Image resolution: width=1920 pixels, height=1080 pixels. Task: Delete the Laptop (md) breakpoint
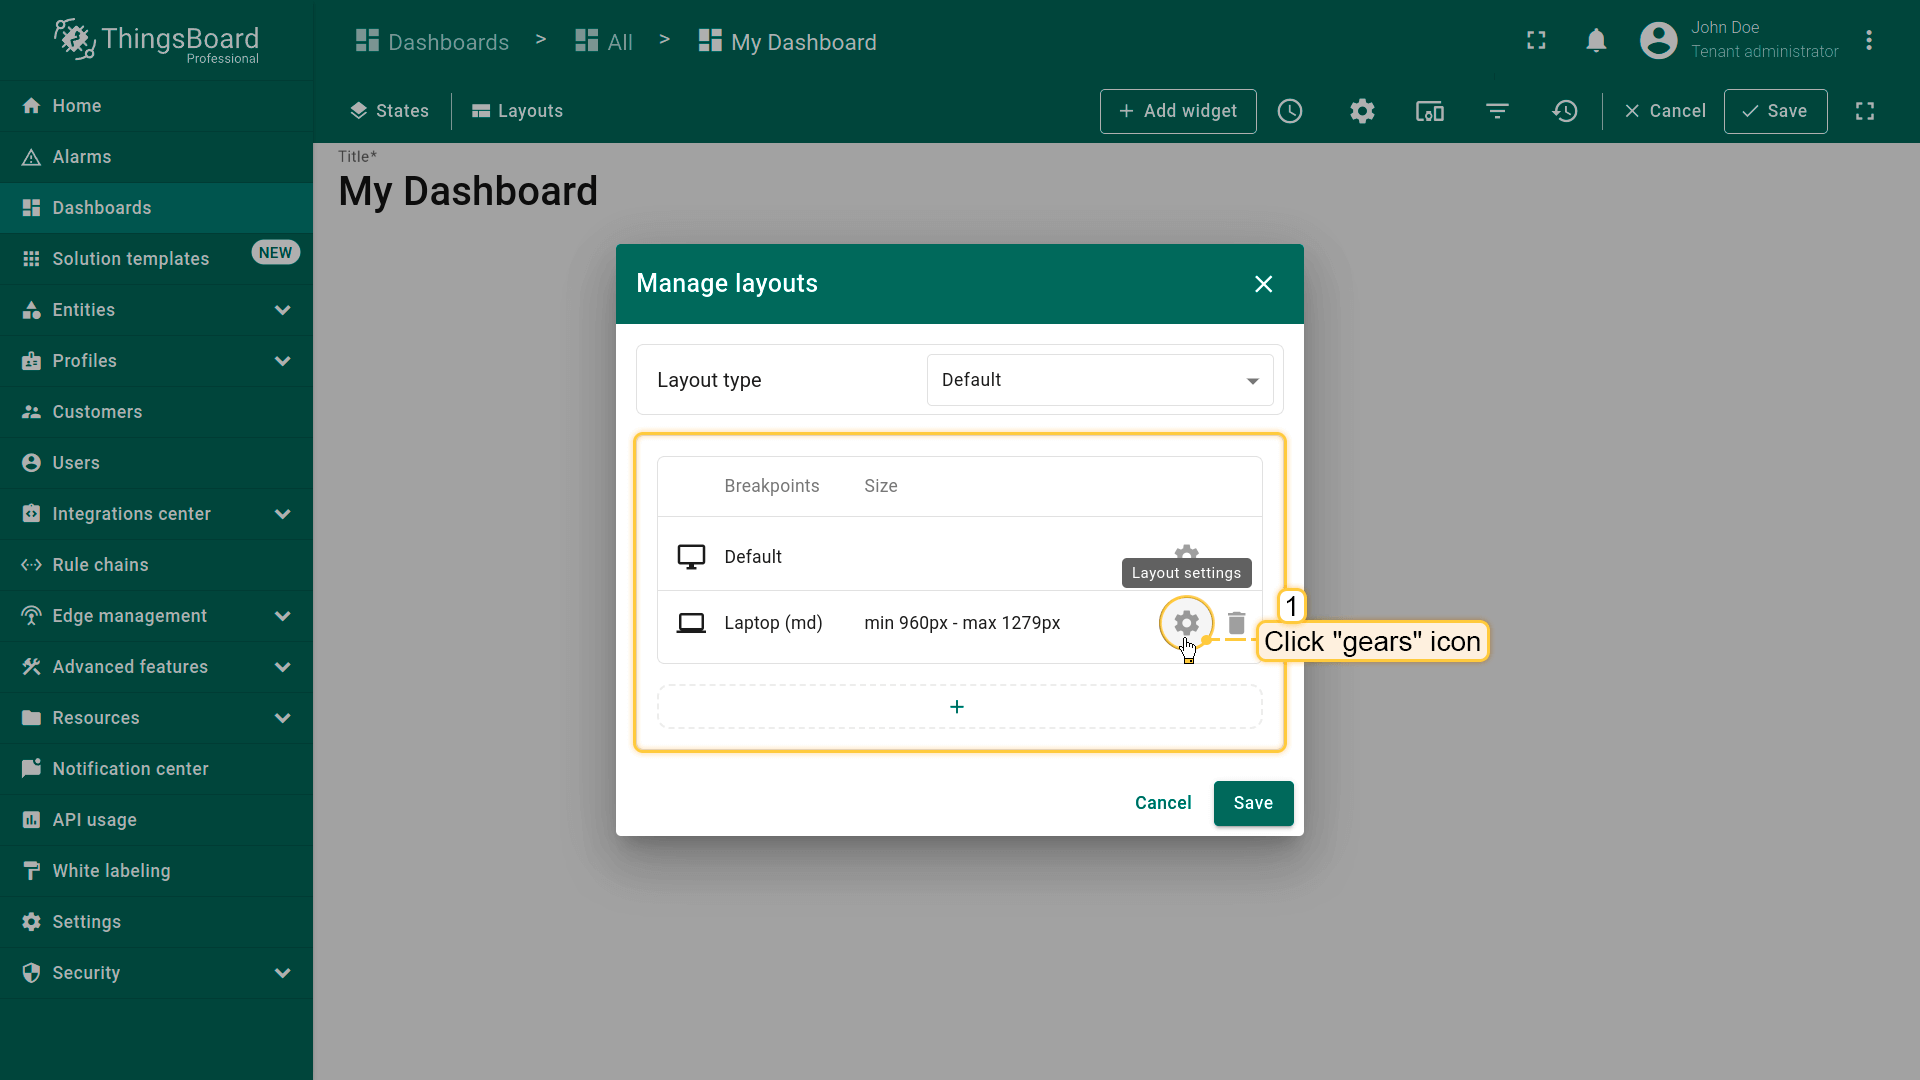(x=1236, y=623)
